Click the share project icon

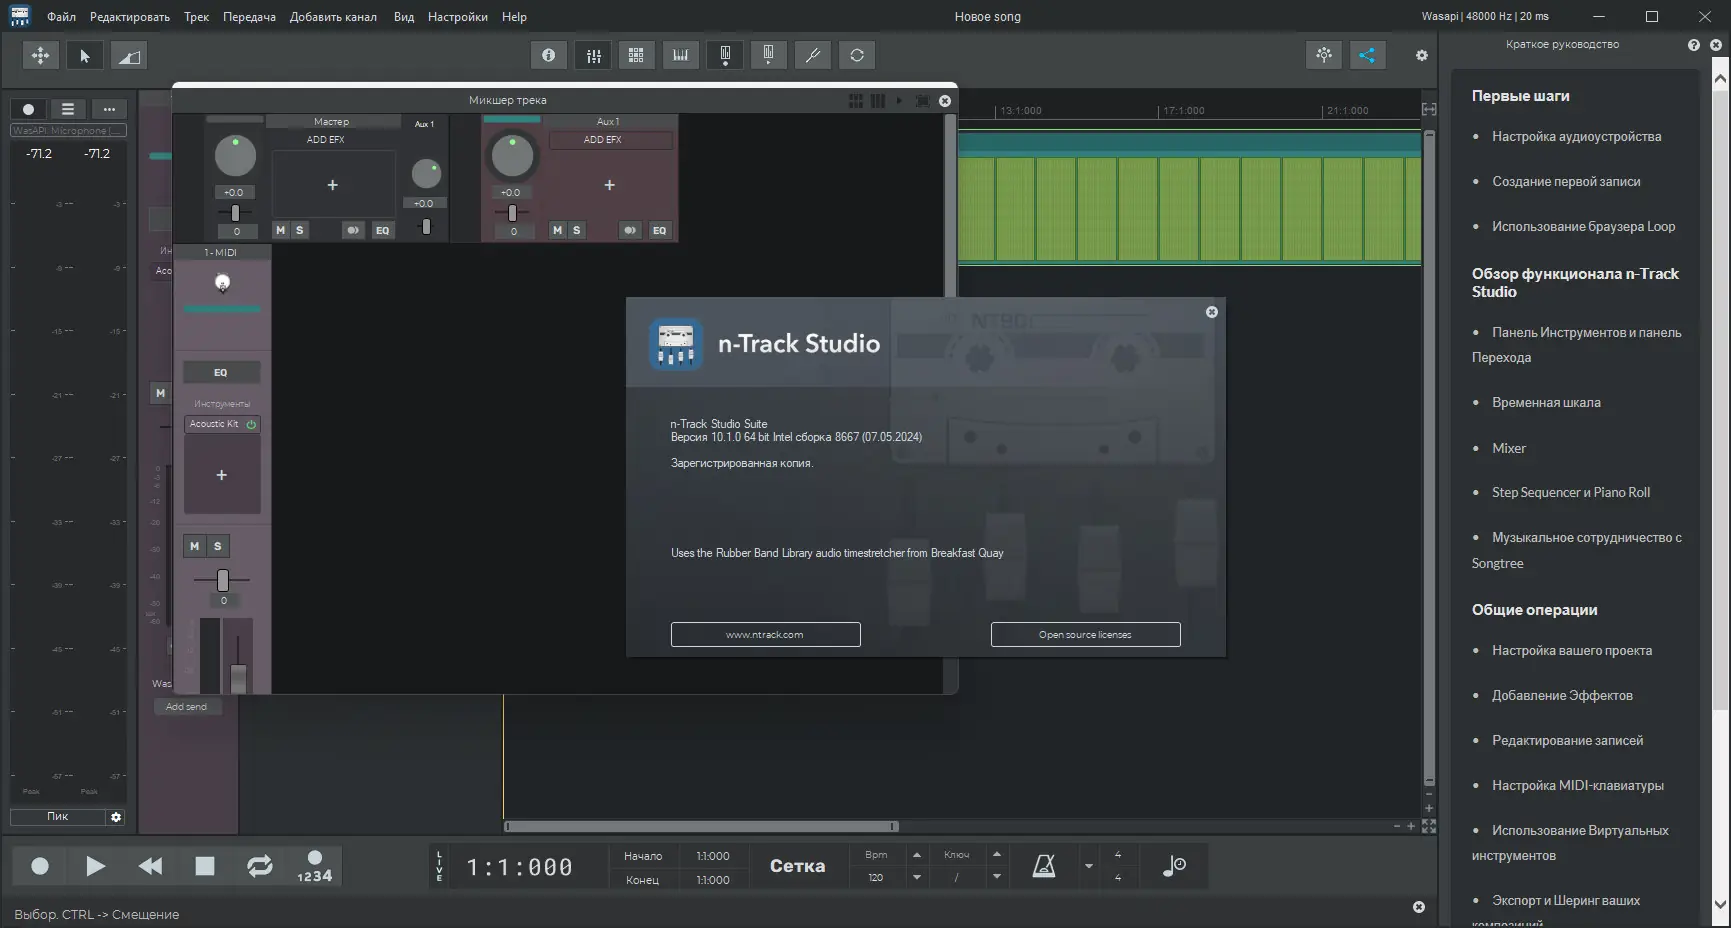(x=1367, y=55)
